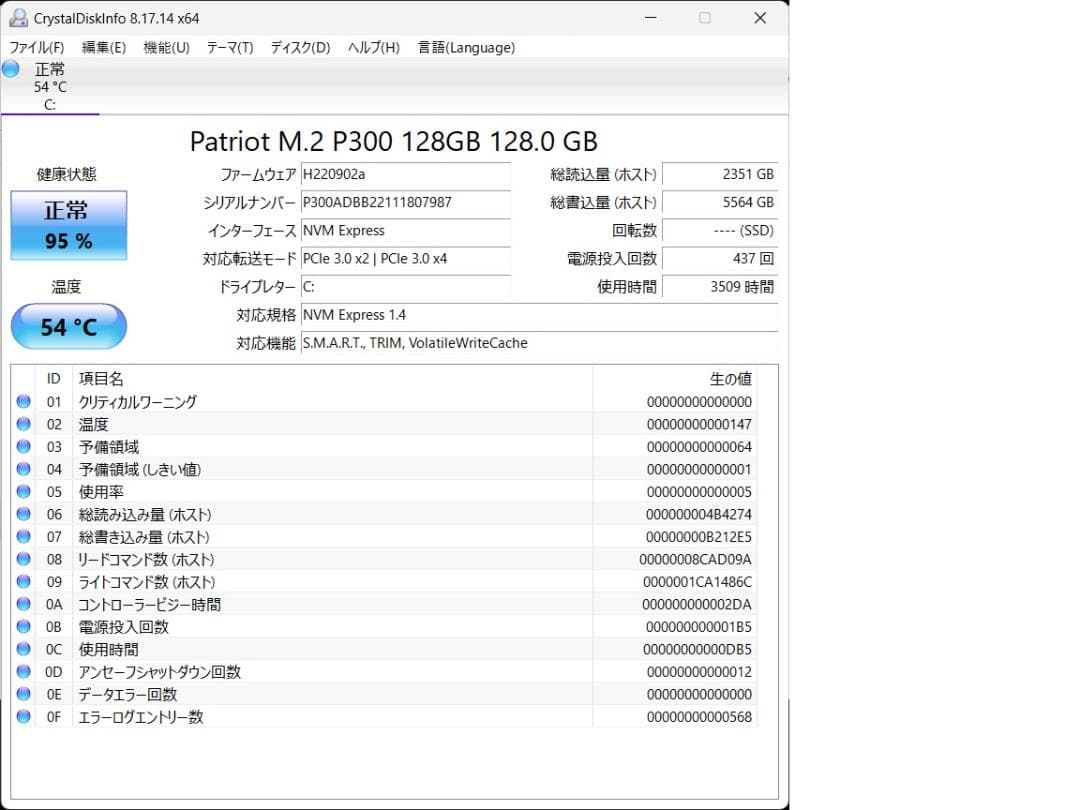
Task: Click the status icon for コントローラービジー時間
Action: pos(23,604)
